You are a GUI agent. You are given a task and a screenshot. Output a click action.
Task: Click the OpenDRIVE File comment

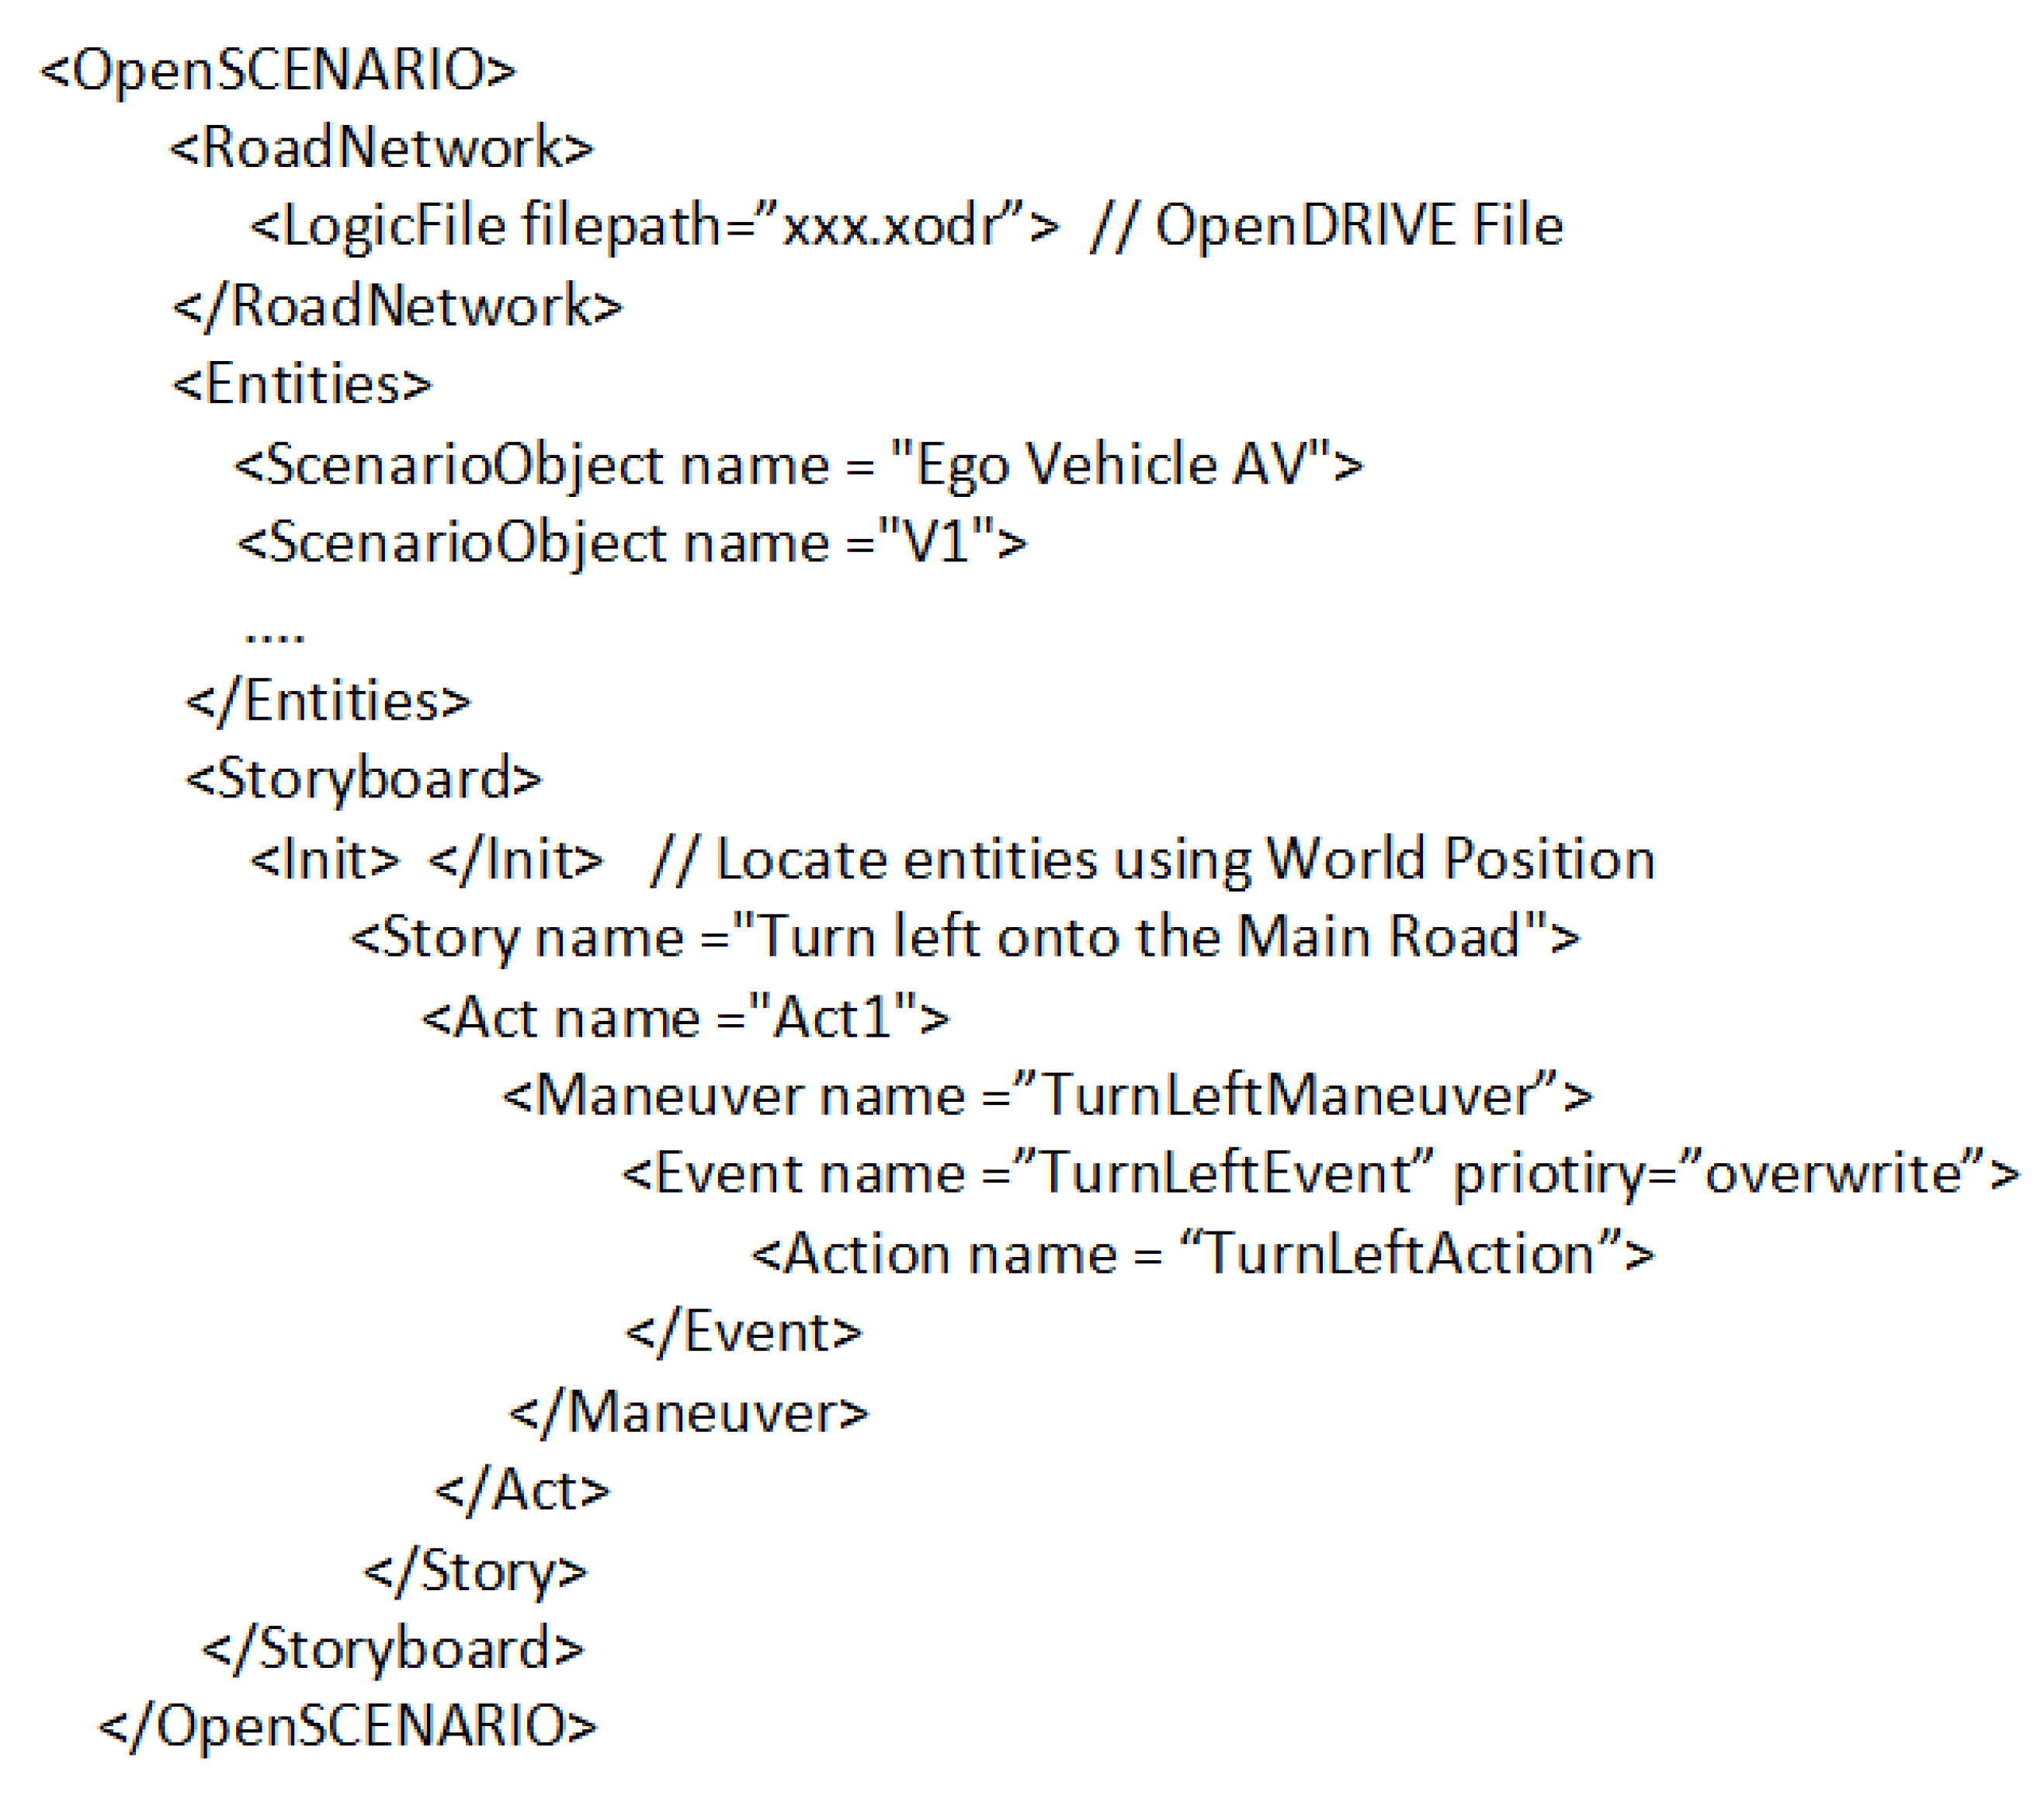tap(1327, 225)
